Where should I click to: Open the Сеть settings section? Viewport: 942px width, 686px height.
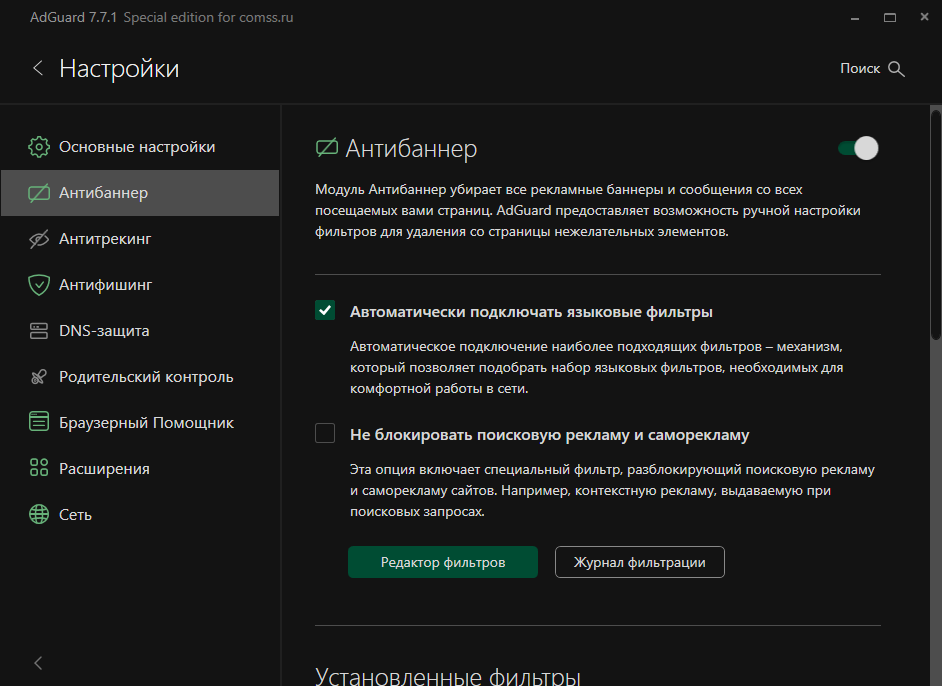tap(140, 515)
